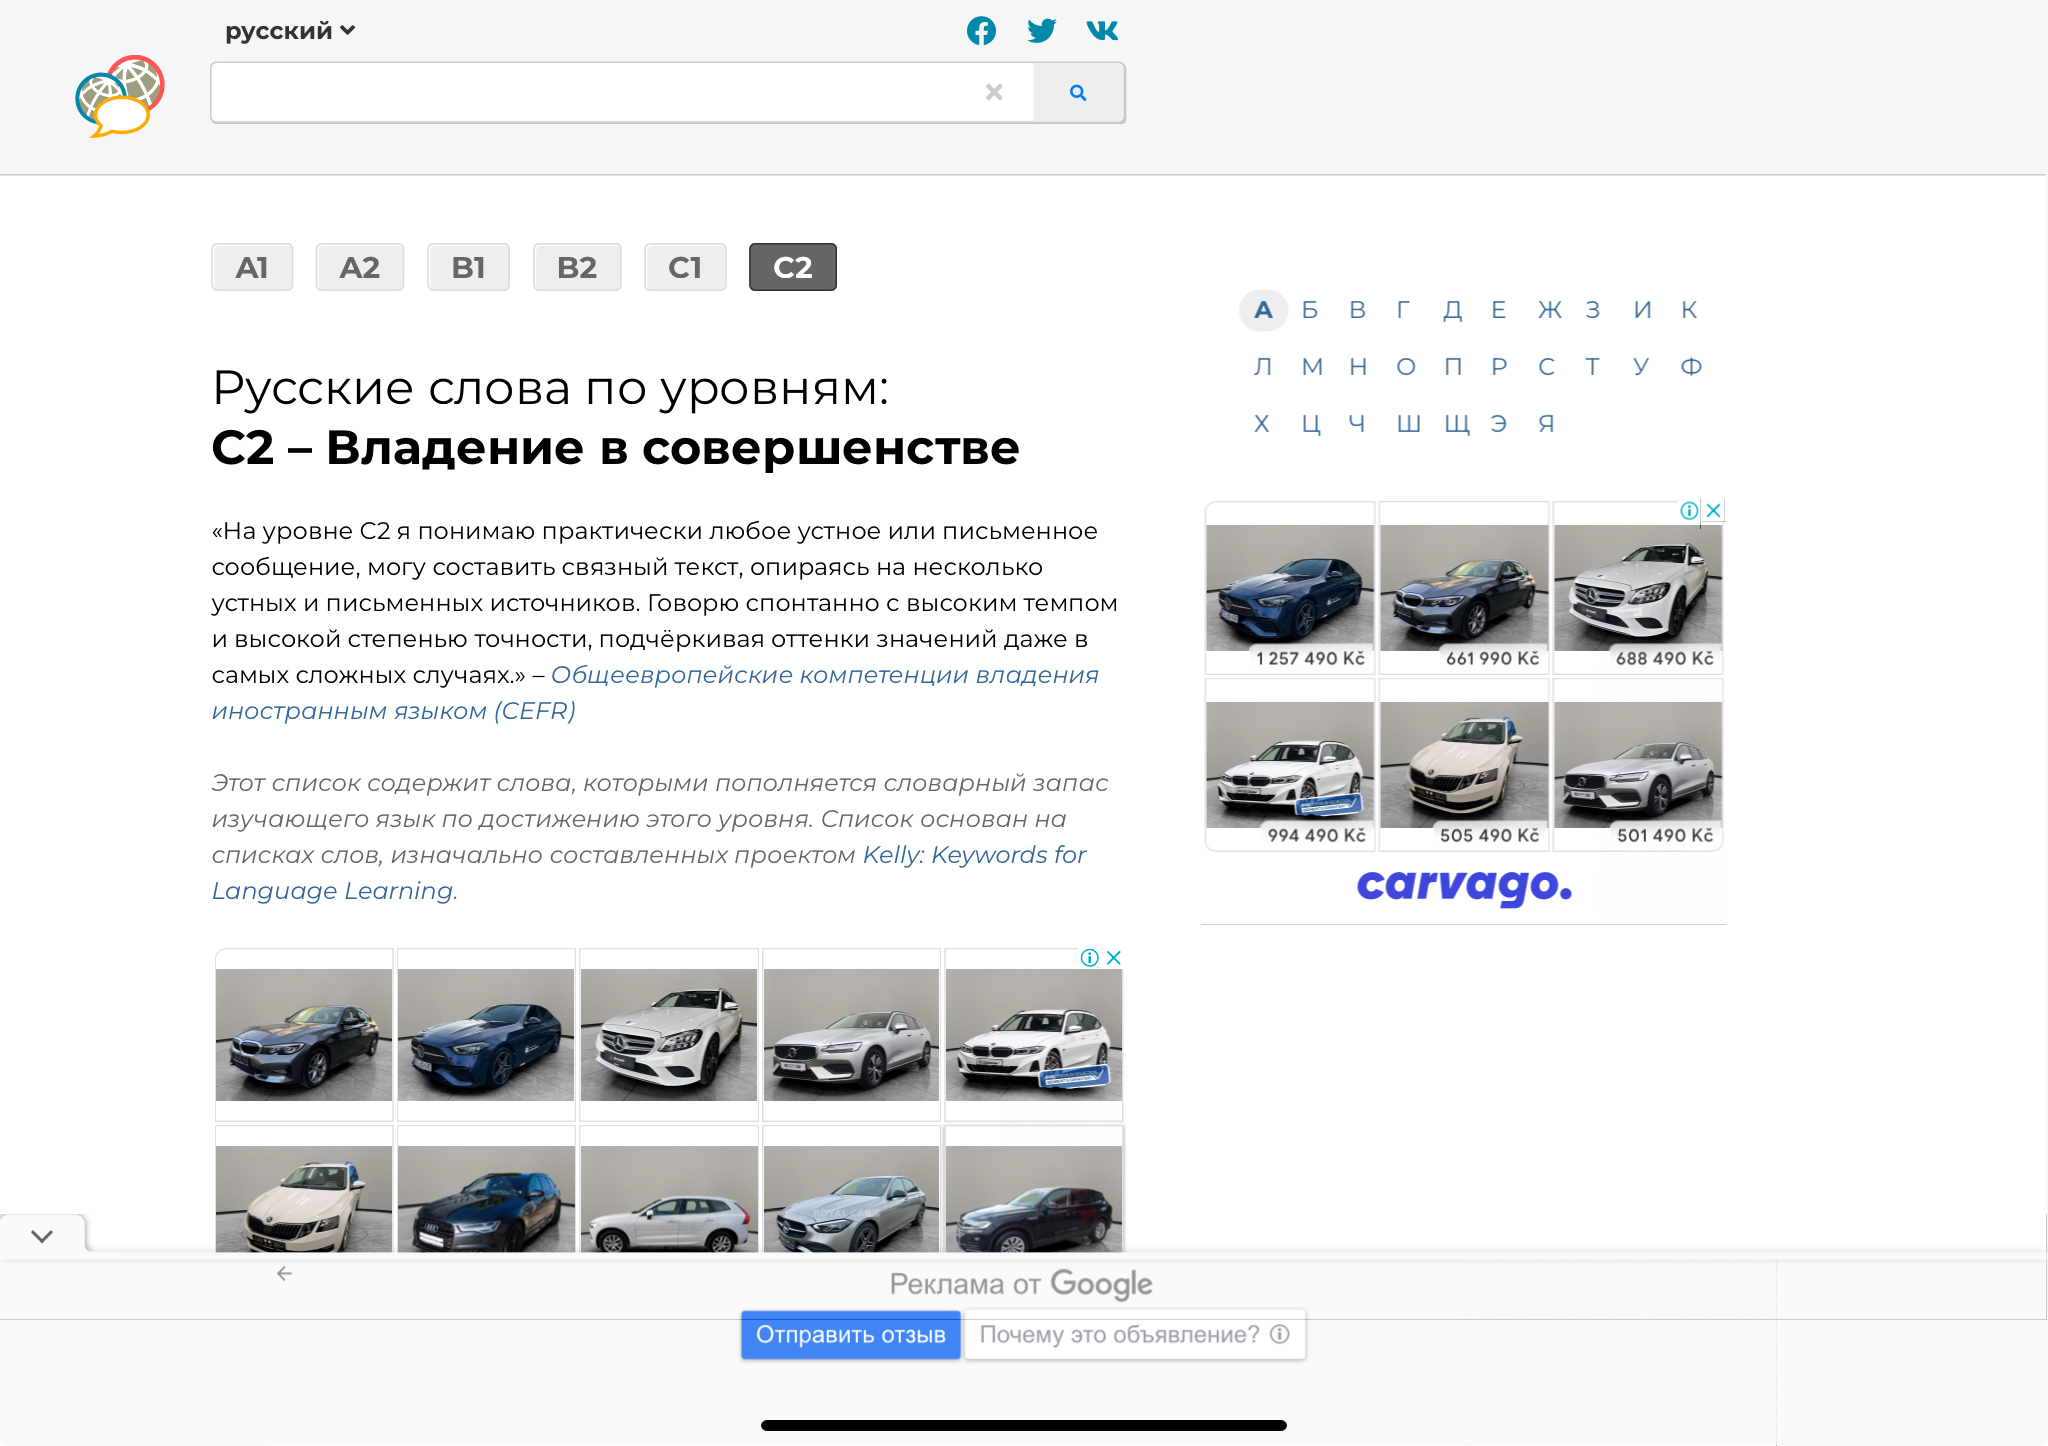Select letter Я in alphabet index
The height and width of the screenshot is (1446, 2048).
click(1546, 424)
